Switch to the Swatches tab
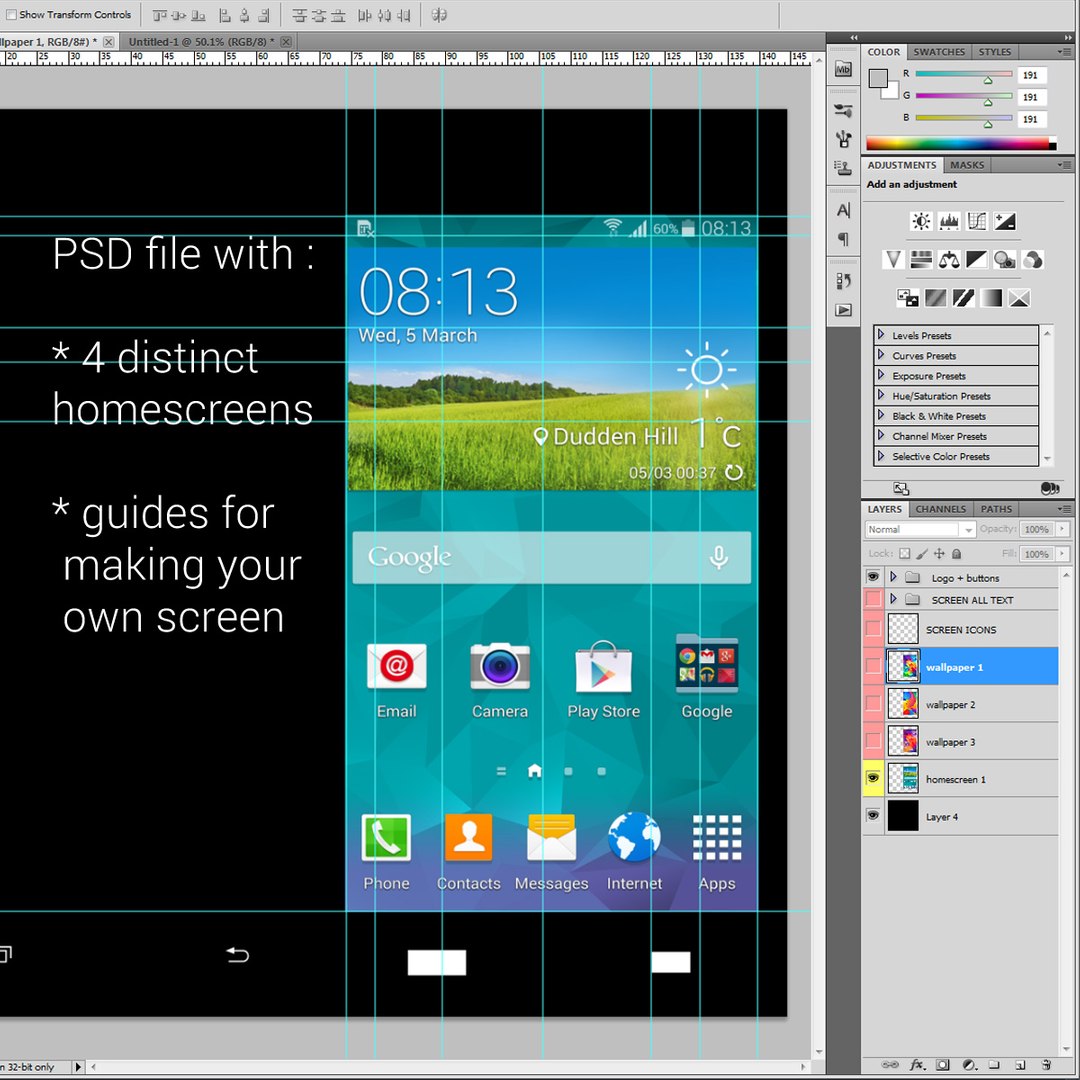The height and width of the screenshot is (1080, 1080). pyautogui.click(x=938, y=52)
